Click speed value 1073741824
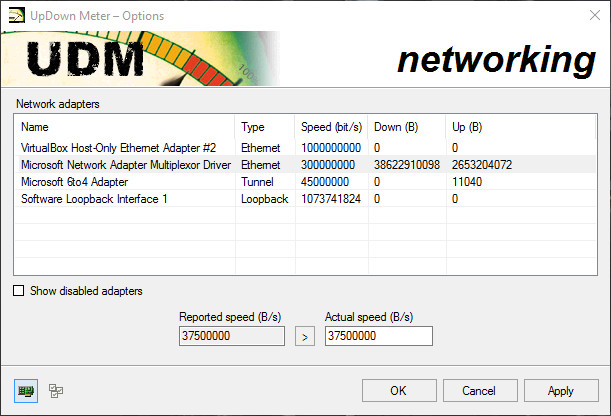 (331, 199)
